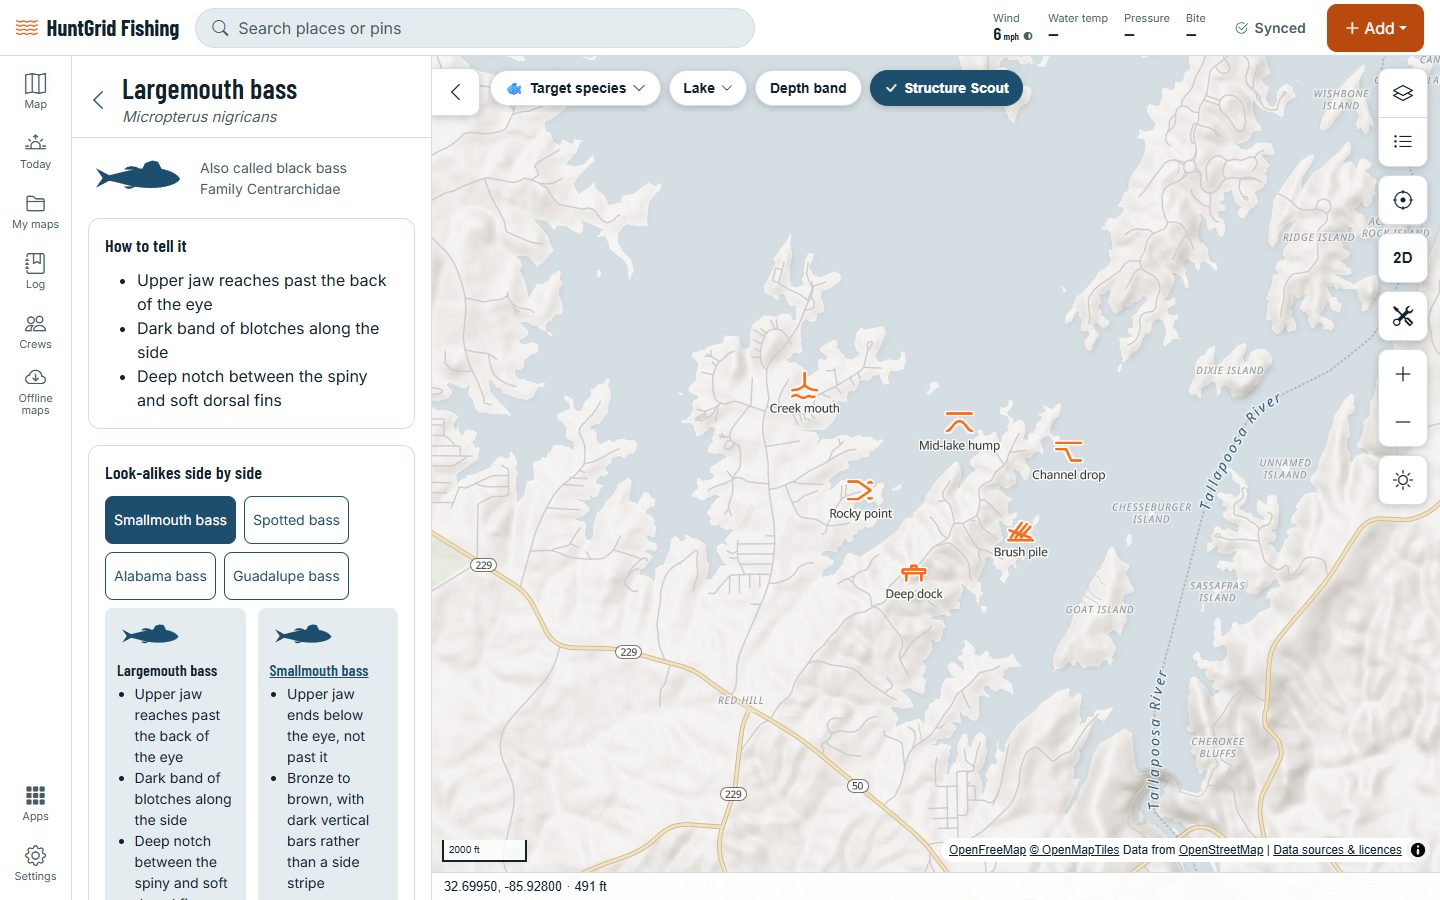Open map attribution info icon

1418,850
